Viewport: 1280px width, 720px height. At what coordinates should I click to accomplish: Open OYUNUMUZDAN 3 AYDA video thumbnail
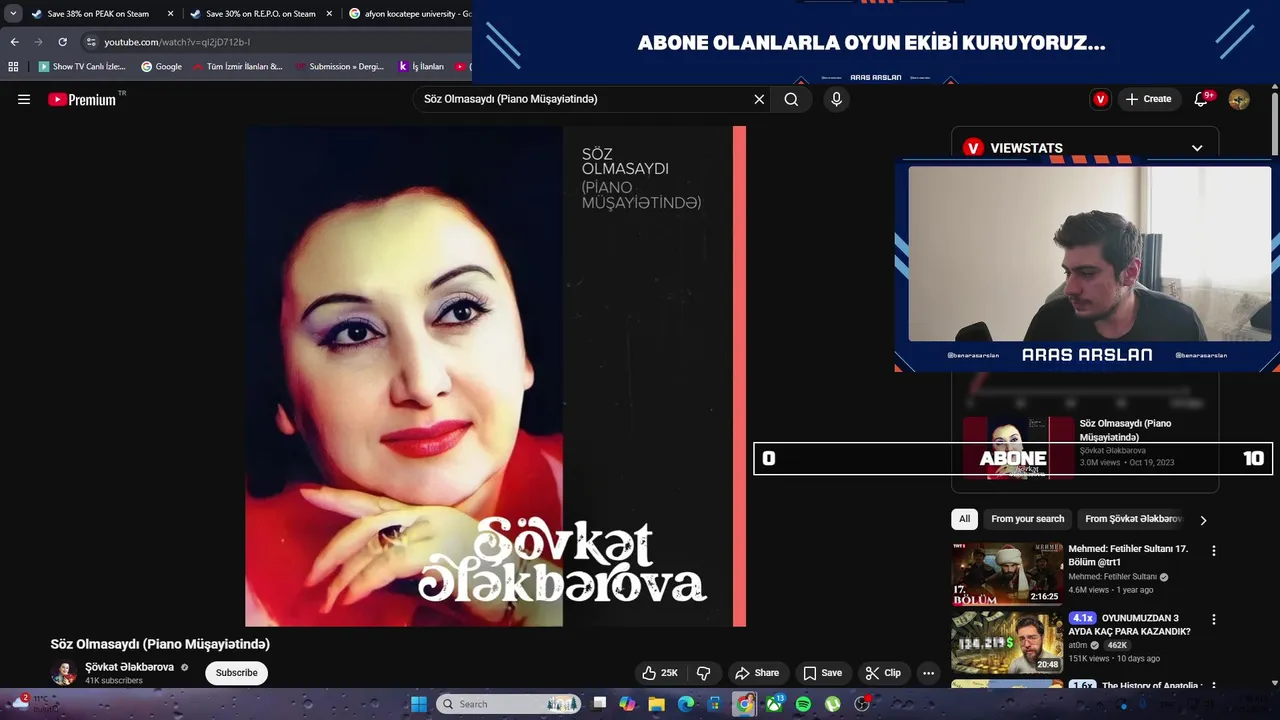tap(1006, 642)
